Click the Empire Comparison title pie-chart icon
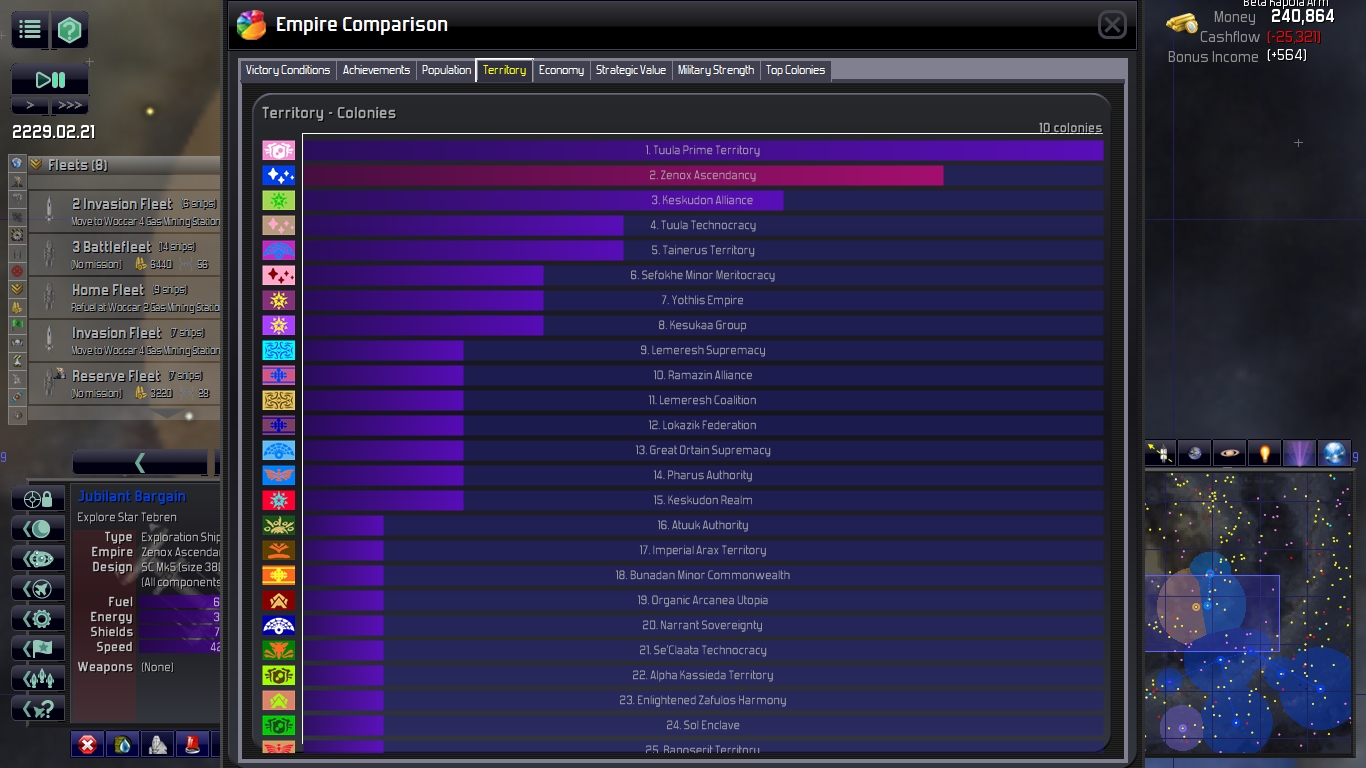1366x768 pixels. [x=251, y=25]
